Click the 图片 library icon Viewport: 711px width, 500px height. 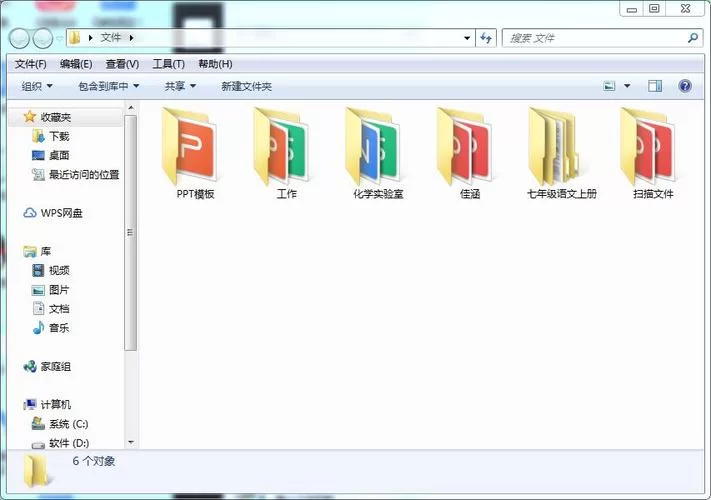click(x=39, y=290)
